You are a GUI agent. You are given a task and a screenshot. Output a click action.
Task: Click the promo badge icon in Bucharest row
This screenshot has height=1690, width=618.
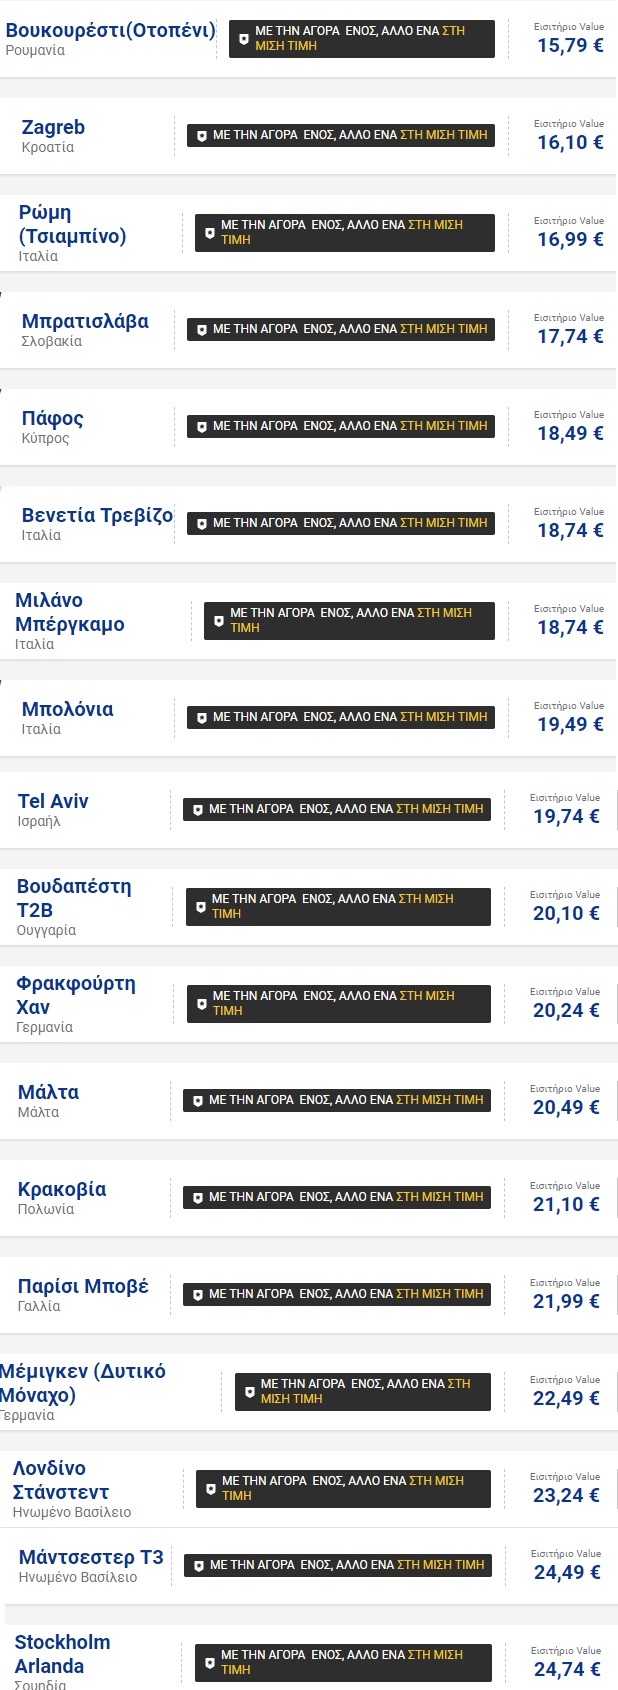tap(243, 39)
